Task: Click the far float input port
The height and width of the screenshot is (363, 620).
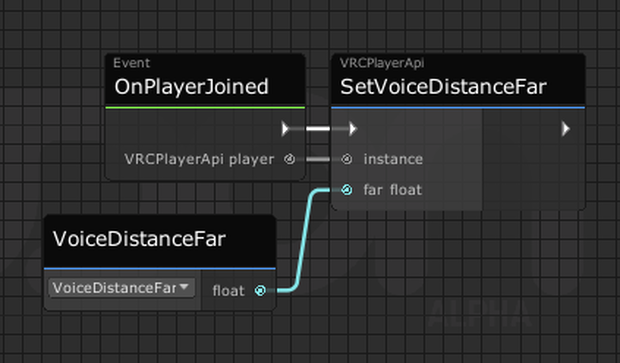Action: pos(347,190)
